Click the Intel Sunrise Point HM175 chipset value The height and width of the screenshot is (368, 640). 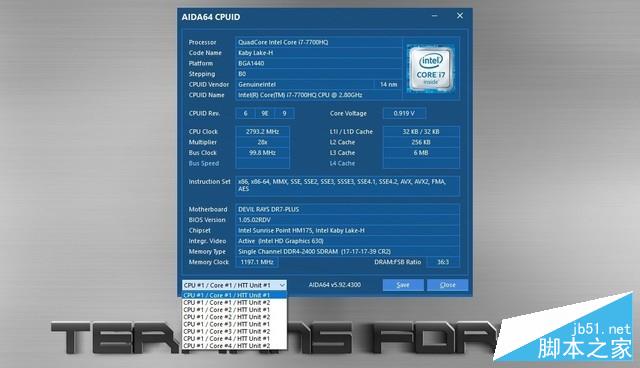tap(347, 231)
